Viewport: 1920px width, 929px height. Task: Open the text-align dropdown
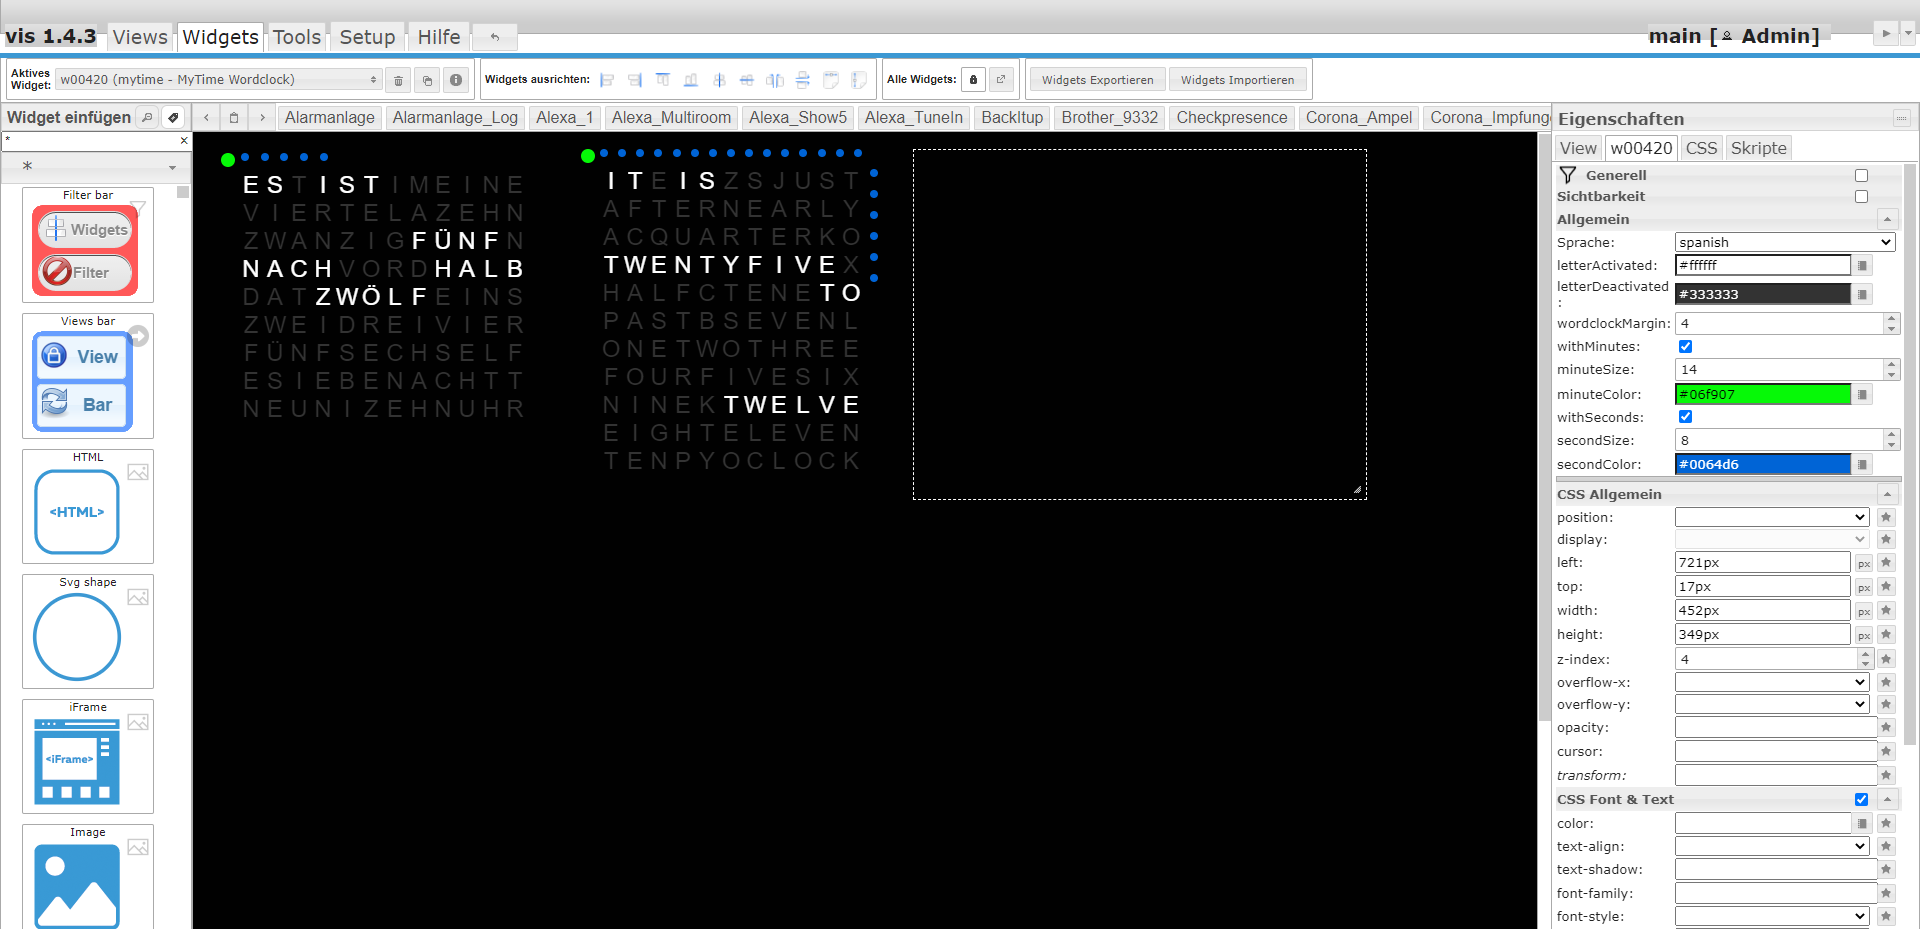[x=1772, y=846]
